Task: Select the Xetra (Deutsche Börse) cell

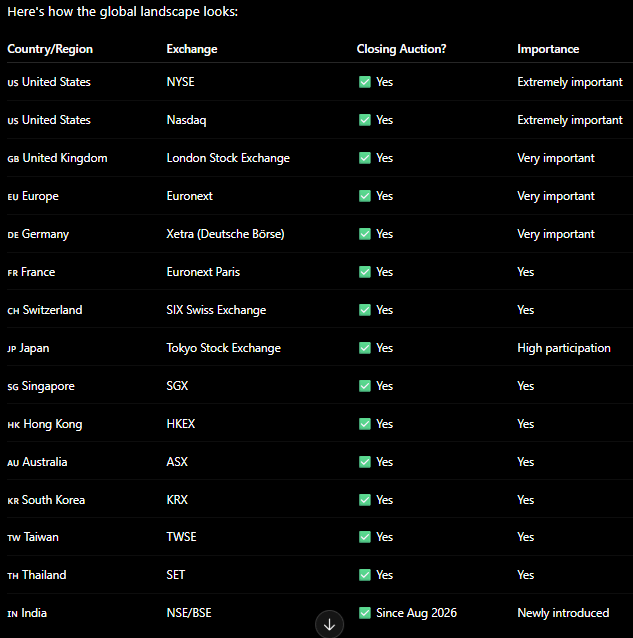Action: point(225,234)
